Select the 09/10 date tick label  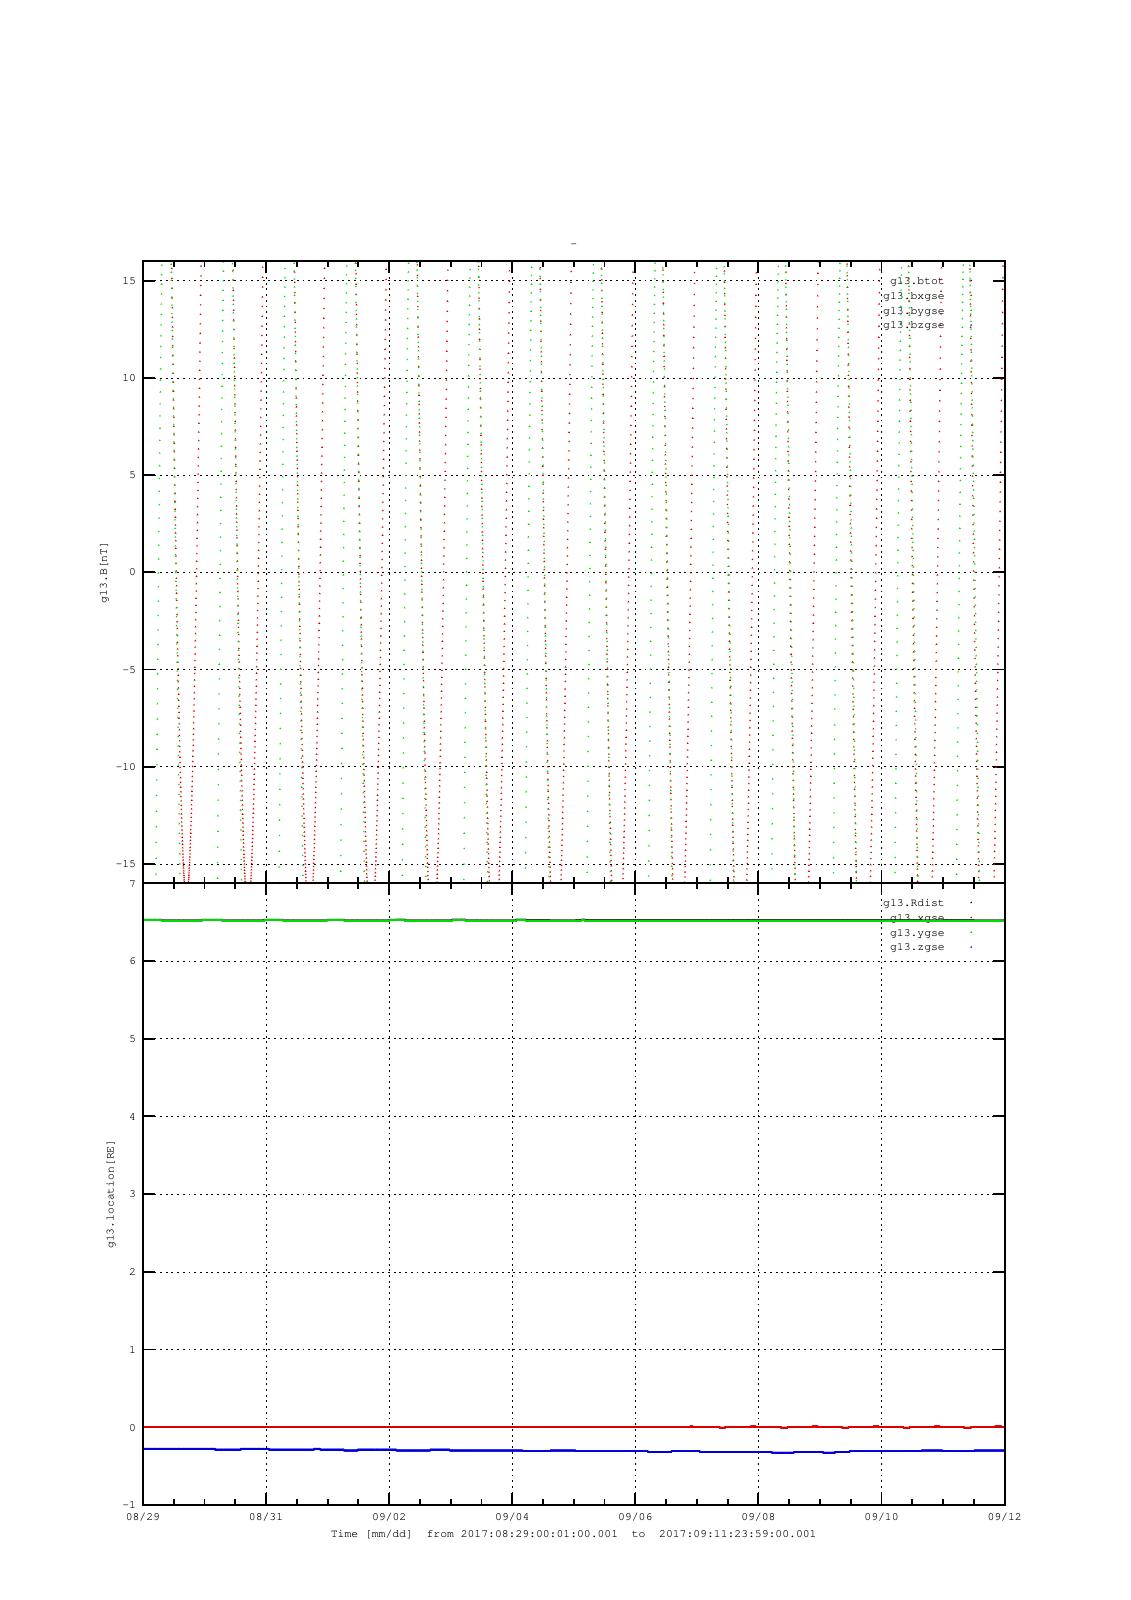point(881,1517)
